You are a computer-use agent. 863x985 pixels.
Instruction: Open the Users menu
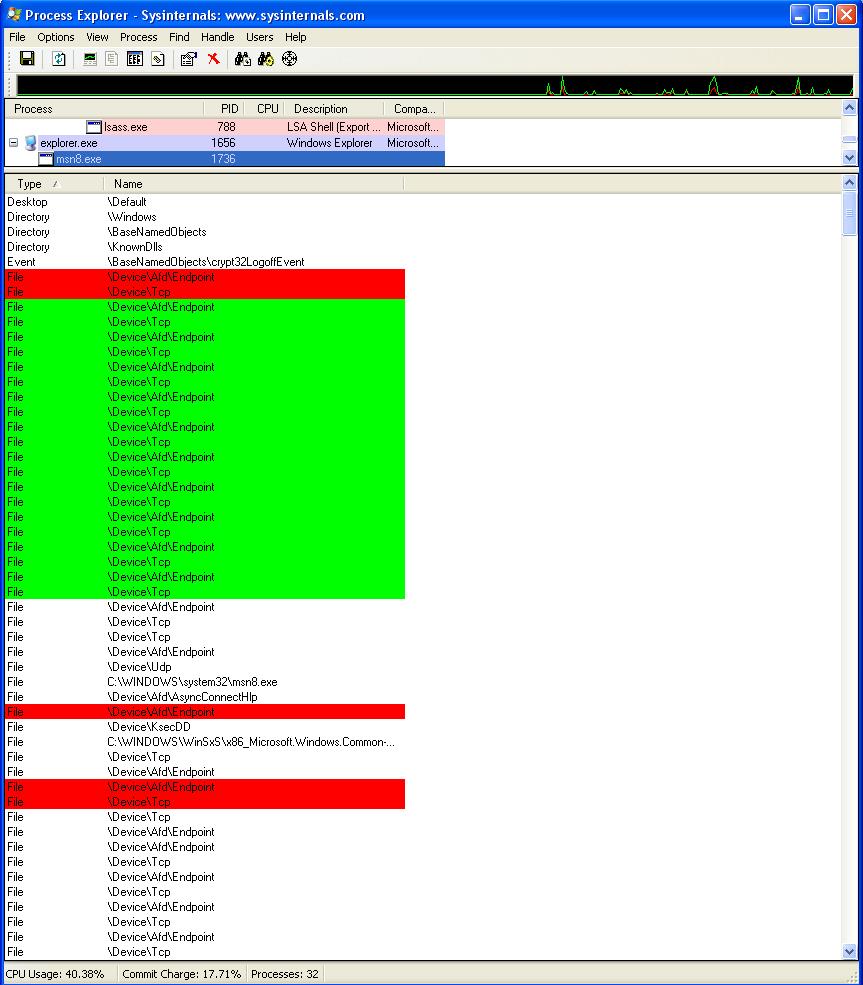point(259,37)
